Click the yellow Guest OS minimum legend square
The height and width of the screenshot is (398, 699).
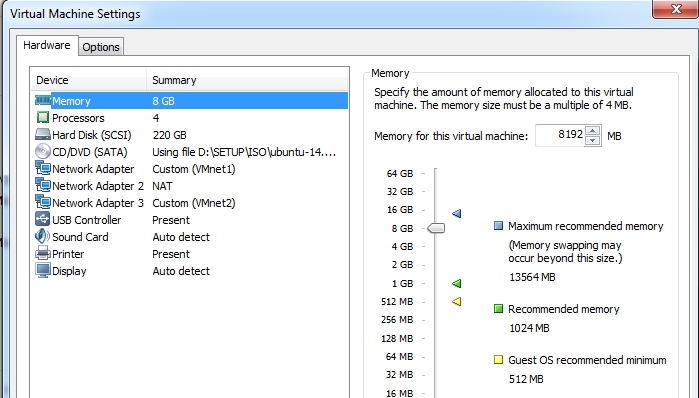tap(498, 360)
